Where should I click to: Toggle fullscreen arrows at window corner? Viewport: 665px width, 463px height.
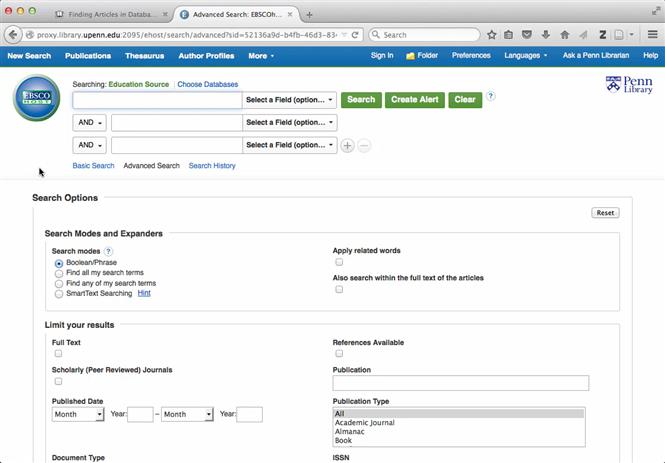(x=656, y=11)
